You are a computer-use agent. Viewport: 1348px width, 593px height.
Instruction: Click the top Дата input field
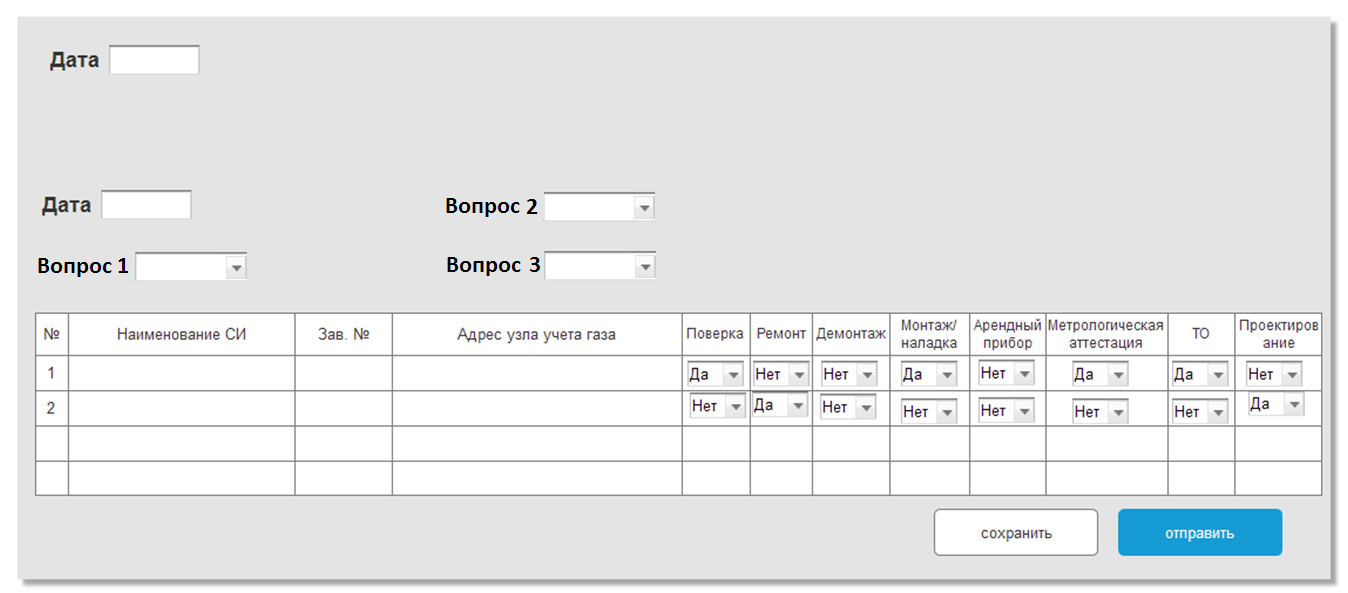[154, 60]
